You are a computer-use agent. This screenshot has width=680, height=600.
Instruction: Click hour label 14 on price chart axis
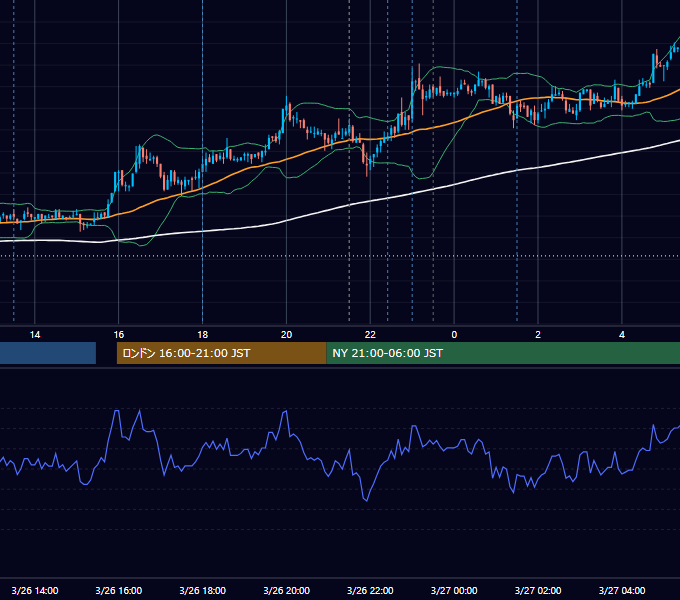pos(35,335)
